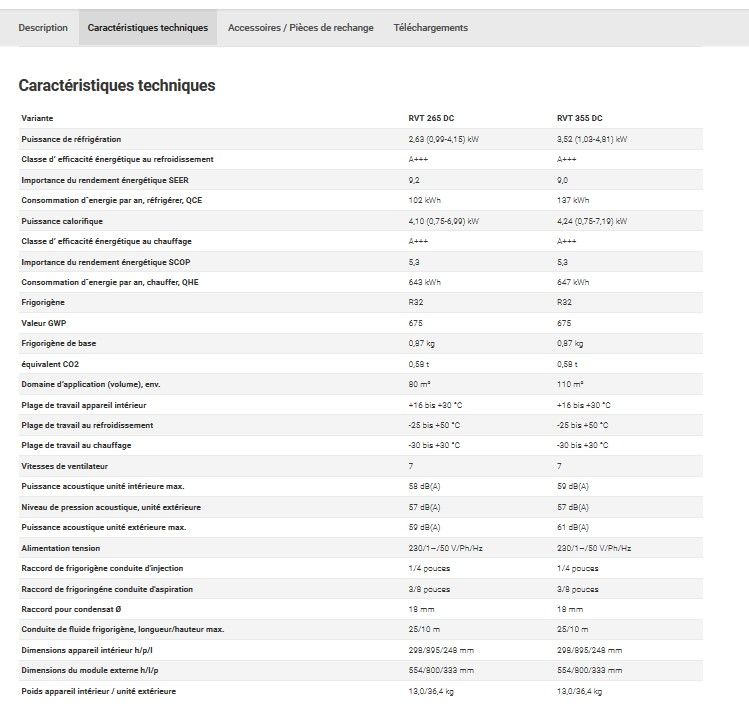Switch to Accessoires / Pièces de rechange tab
The width and height of the screenshot is (749, 708).
(x=300, y=28)
